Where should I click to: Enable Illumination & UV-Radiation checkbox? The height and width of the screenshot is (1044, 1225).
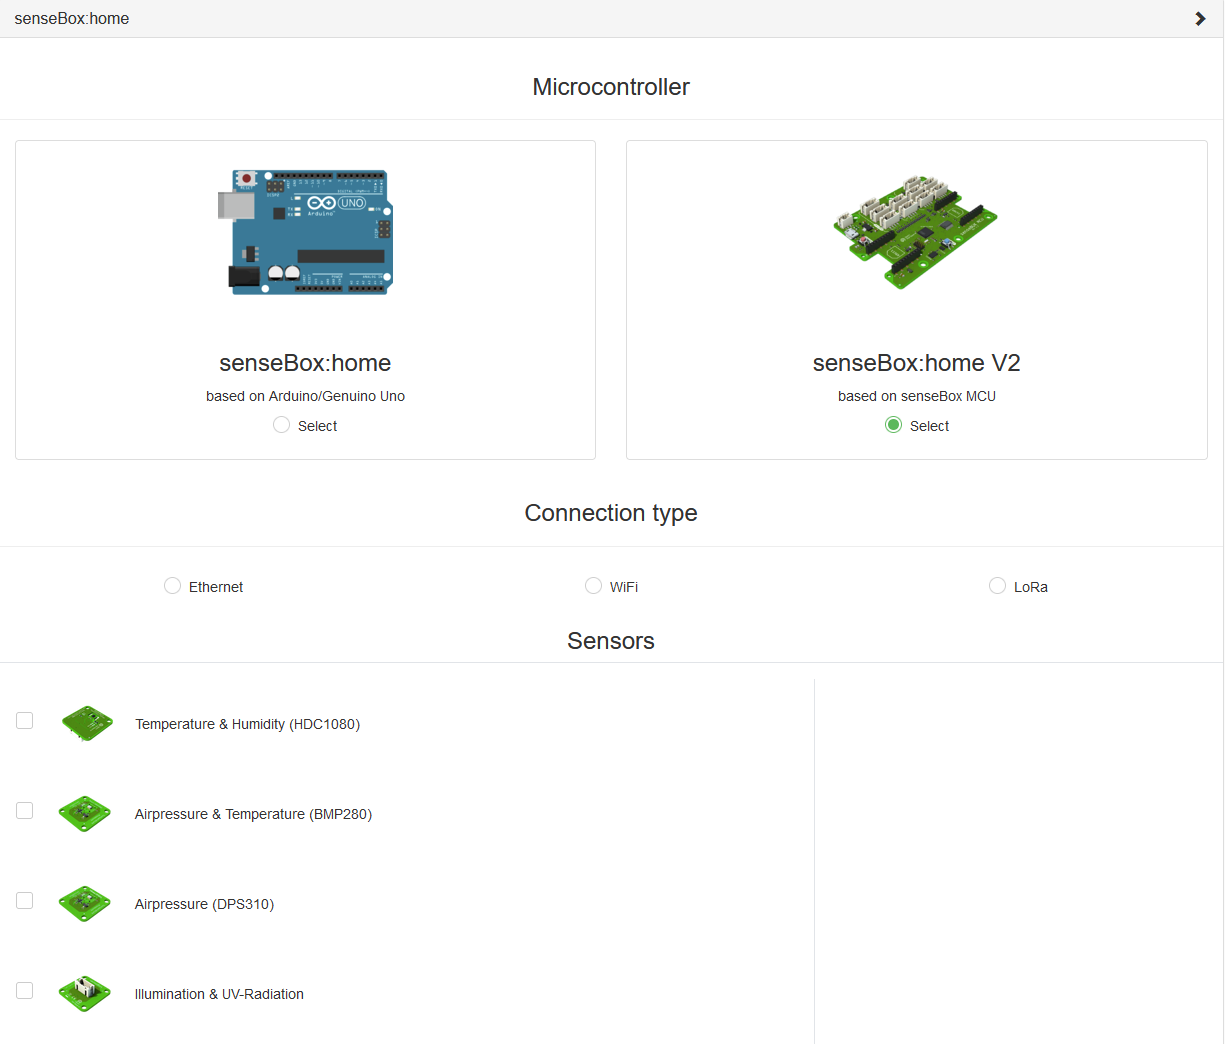click(x=25, y=991)
